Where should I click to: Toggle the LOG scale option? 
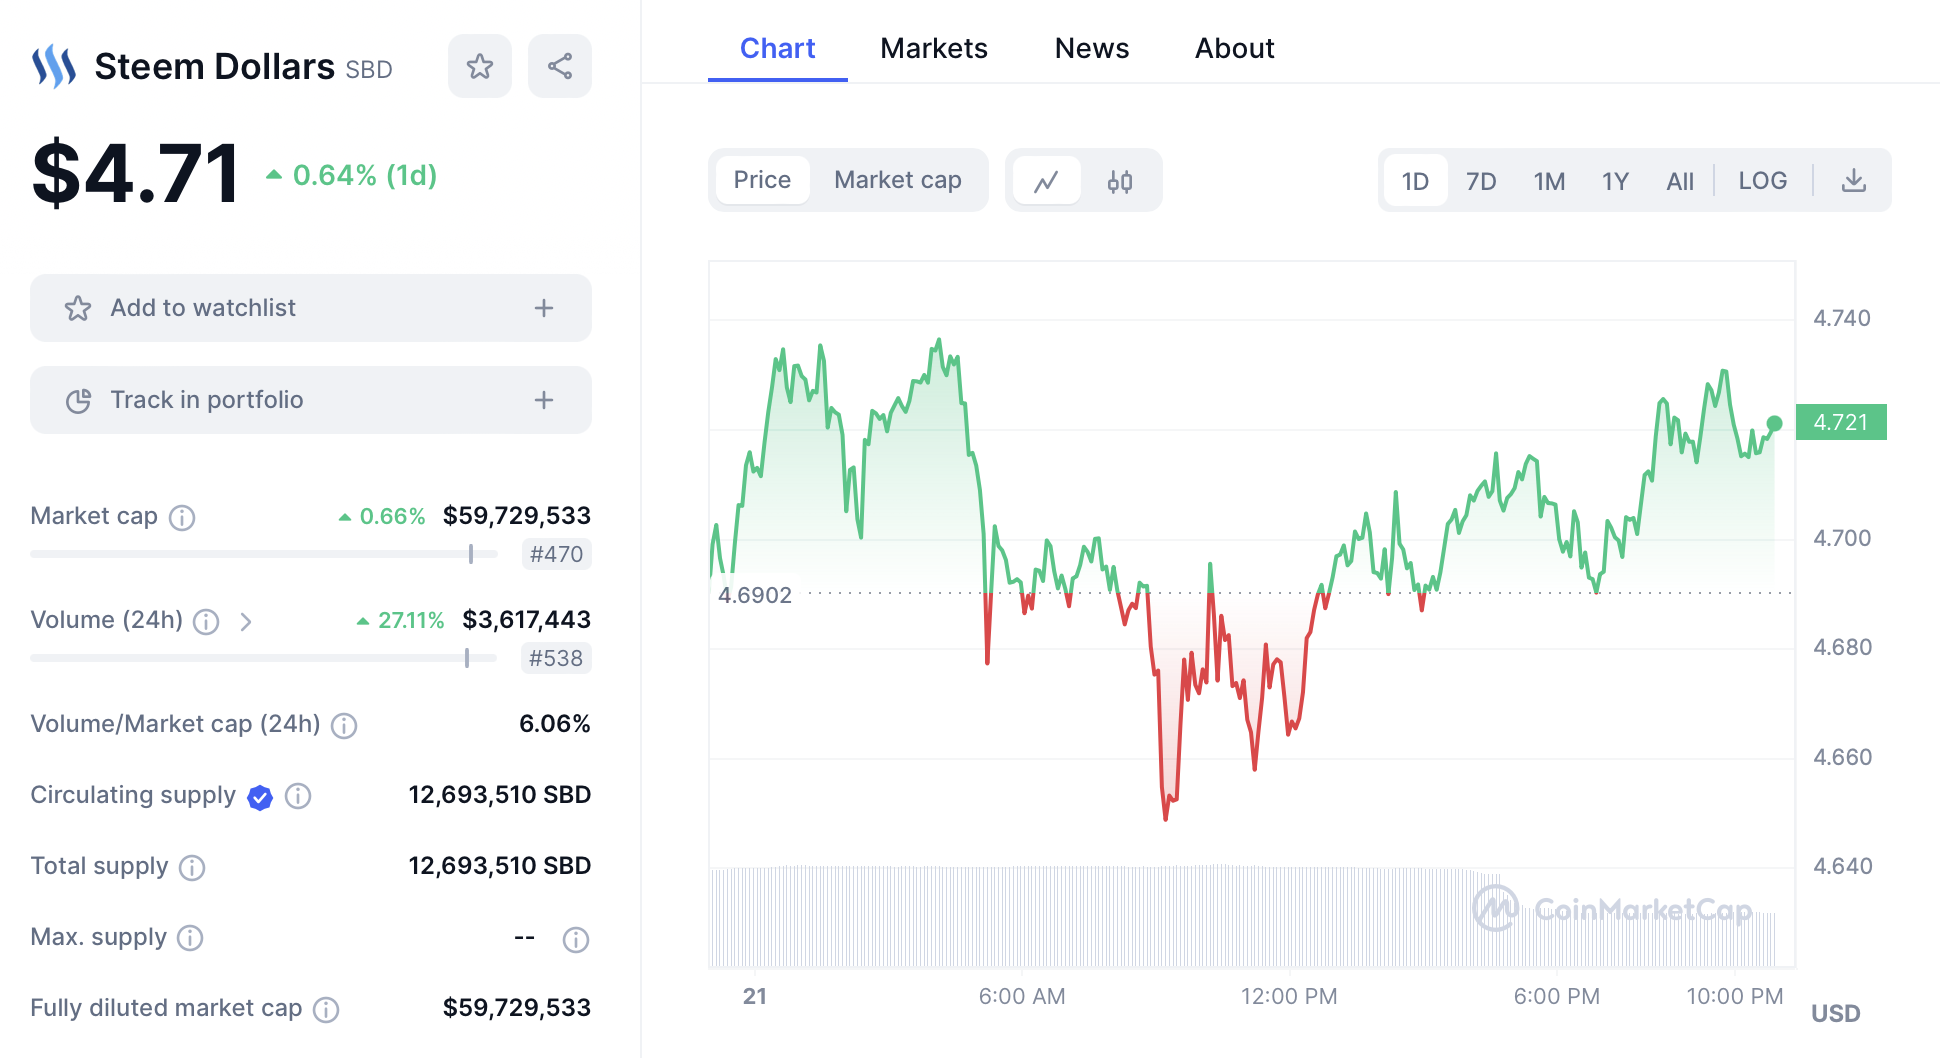click(1762, 181)
